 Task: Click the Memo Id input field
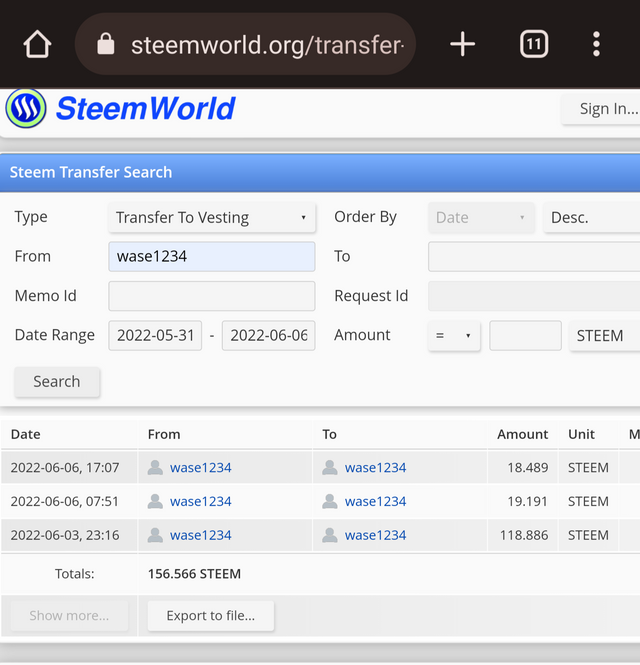click(x=212, y=296)
